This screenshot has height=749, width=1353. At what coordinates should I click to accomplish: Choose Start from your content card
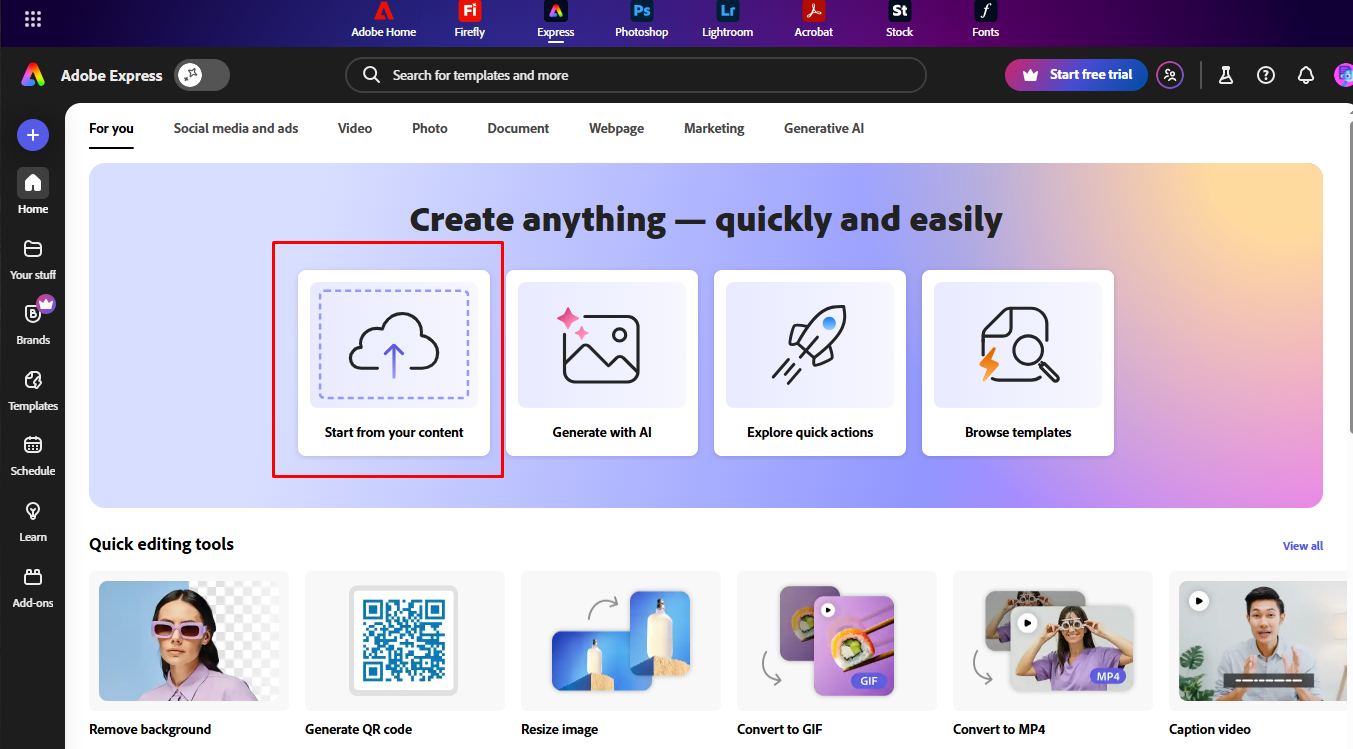point(394,363)
